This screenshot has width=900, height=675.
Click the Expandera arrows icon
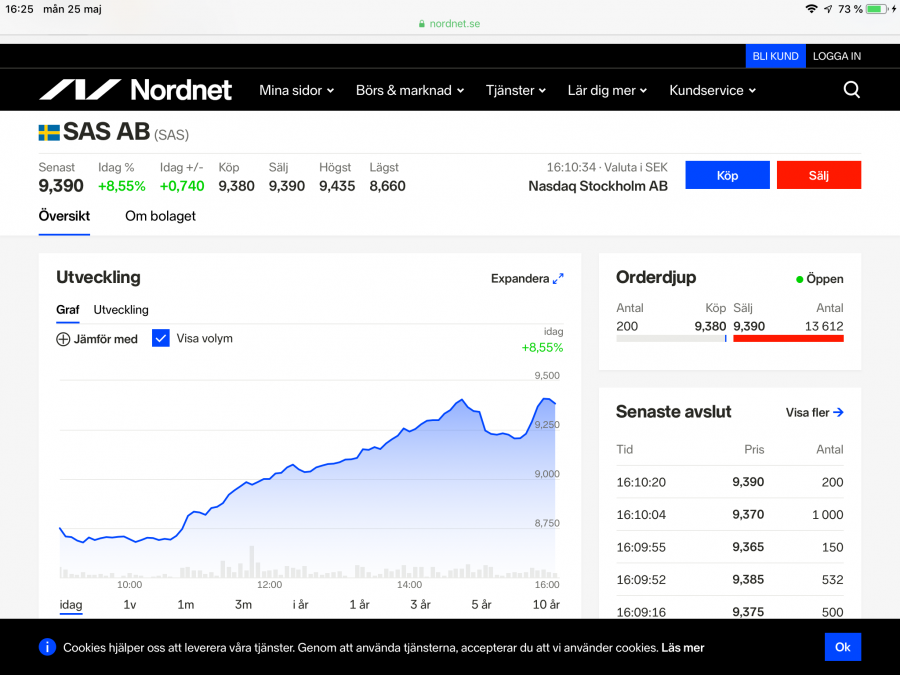click(x=558, y=279)
